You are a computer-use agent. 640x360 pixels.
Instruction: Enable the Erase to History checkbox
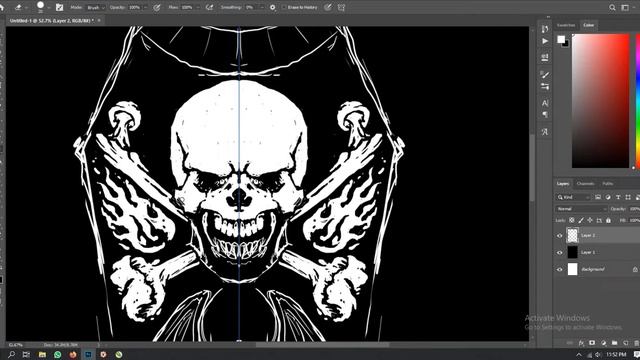tap(284, 7)
